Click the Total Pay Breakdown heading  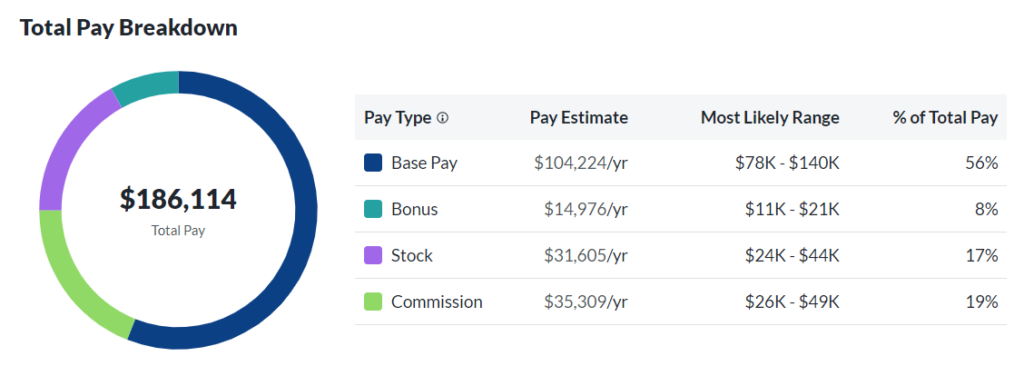point(129,27)
